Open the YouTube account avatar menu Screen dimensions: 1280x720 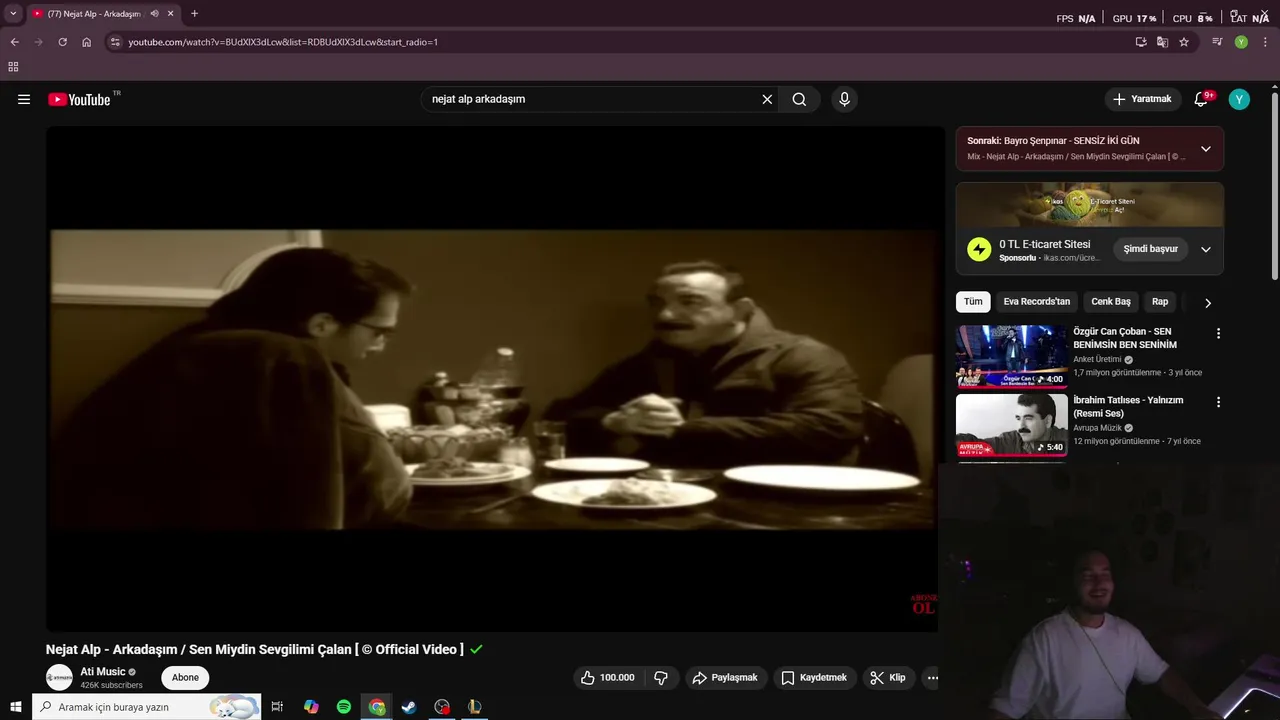tap(1239, 99)
